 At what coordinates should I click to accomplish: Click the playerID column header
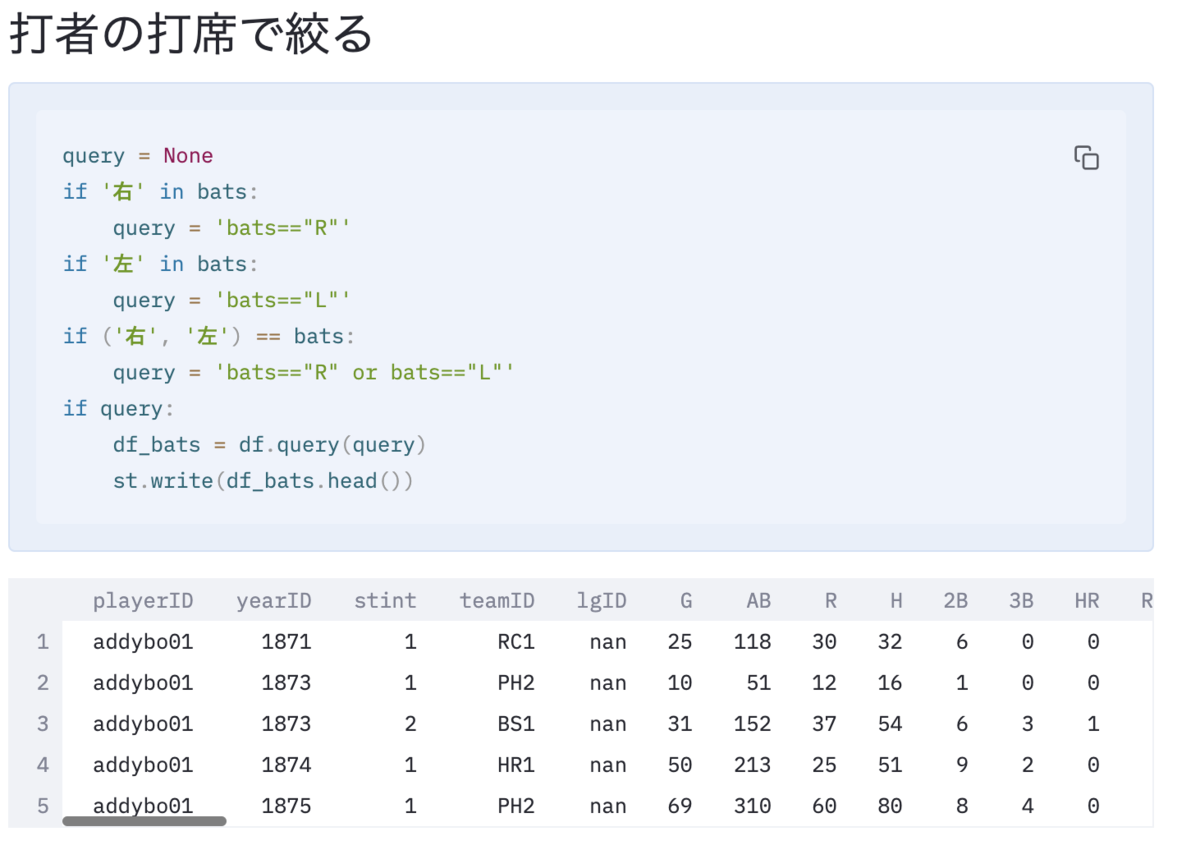pos(143,601)
